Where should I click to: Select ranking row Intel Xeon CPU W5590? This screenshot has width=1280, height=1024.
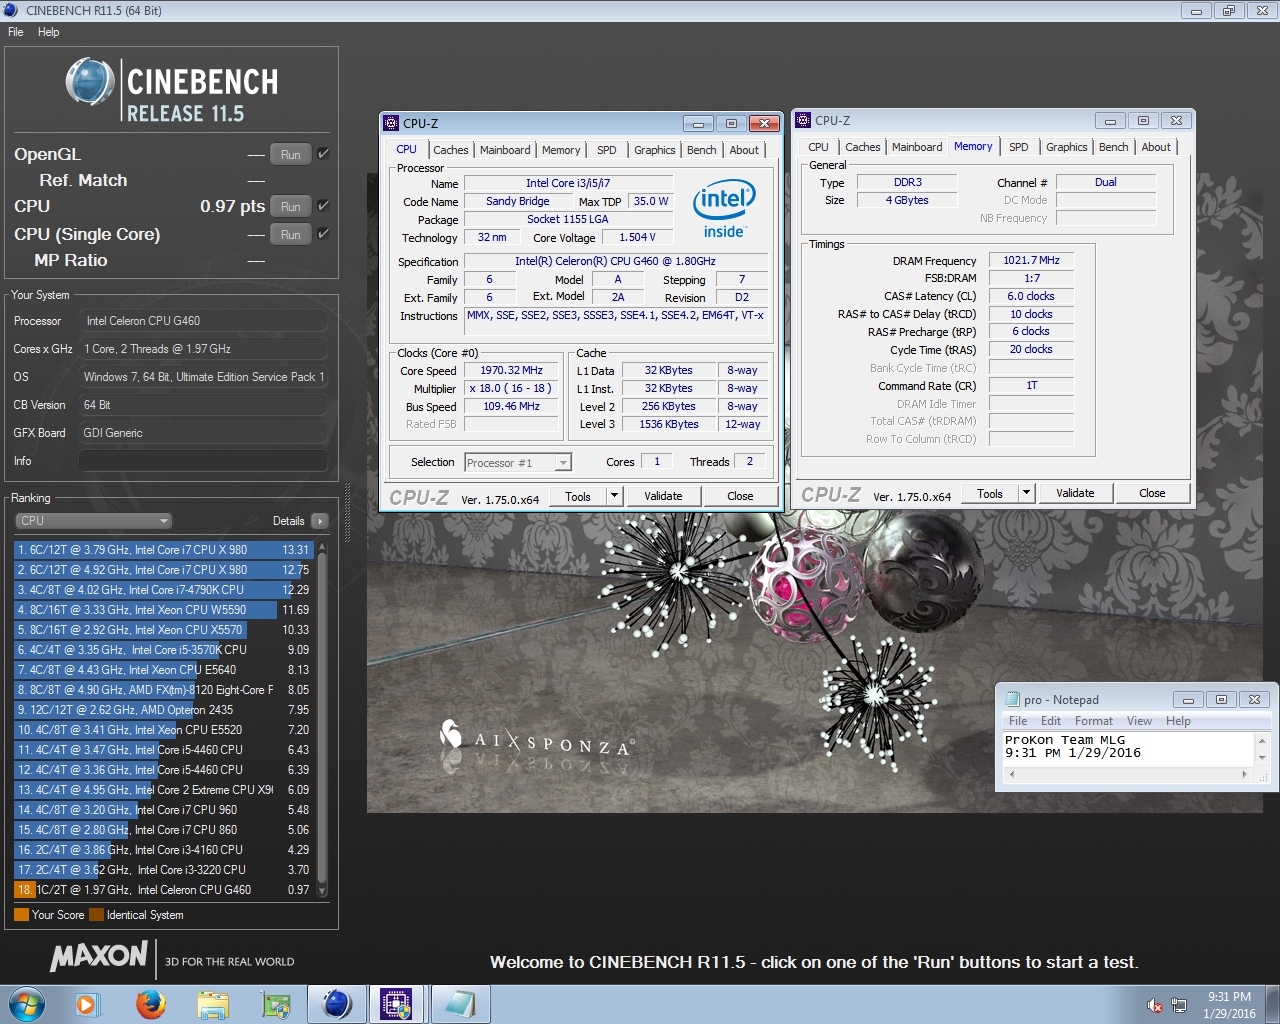coord(163,610)
